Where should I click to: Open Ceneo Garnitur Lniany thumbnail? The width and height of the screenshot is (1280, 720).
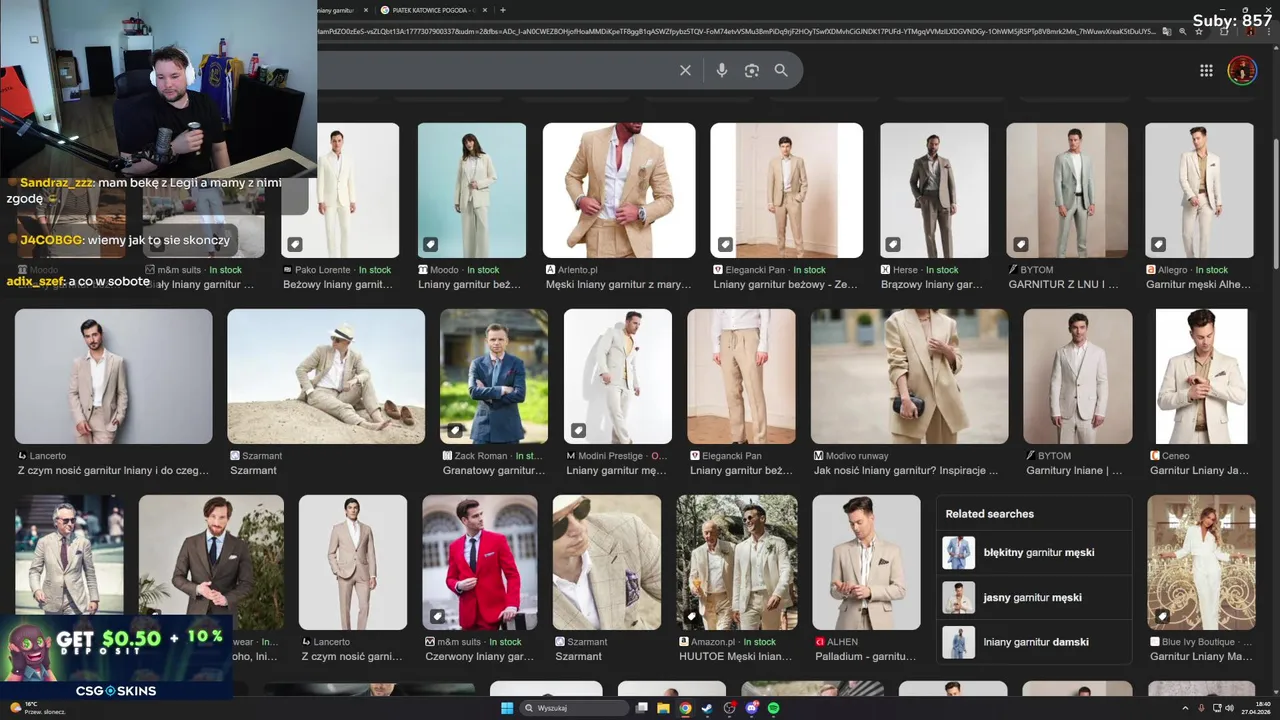pyautogui.click(x=1202, y=376)
